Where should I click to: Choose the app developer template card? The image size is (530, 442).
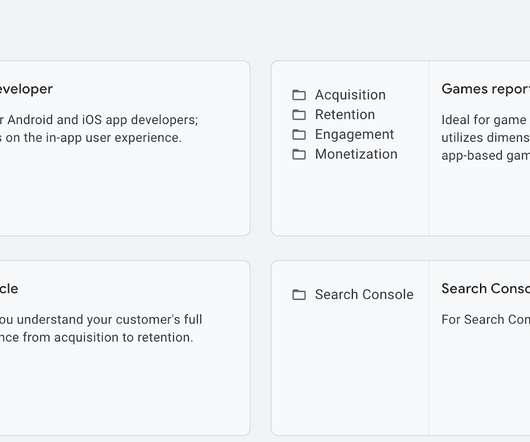[124, 149]
